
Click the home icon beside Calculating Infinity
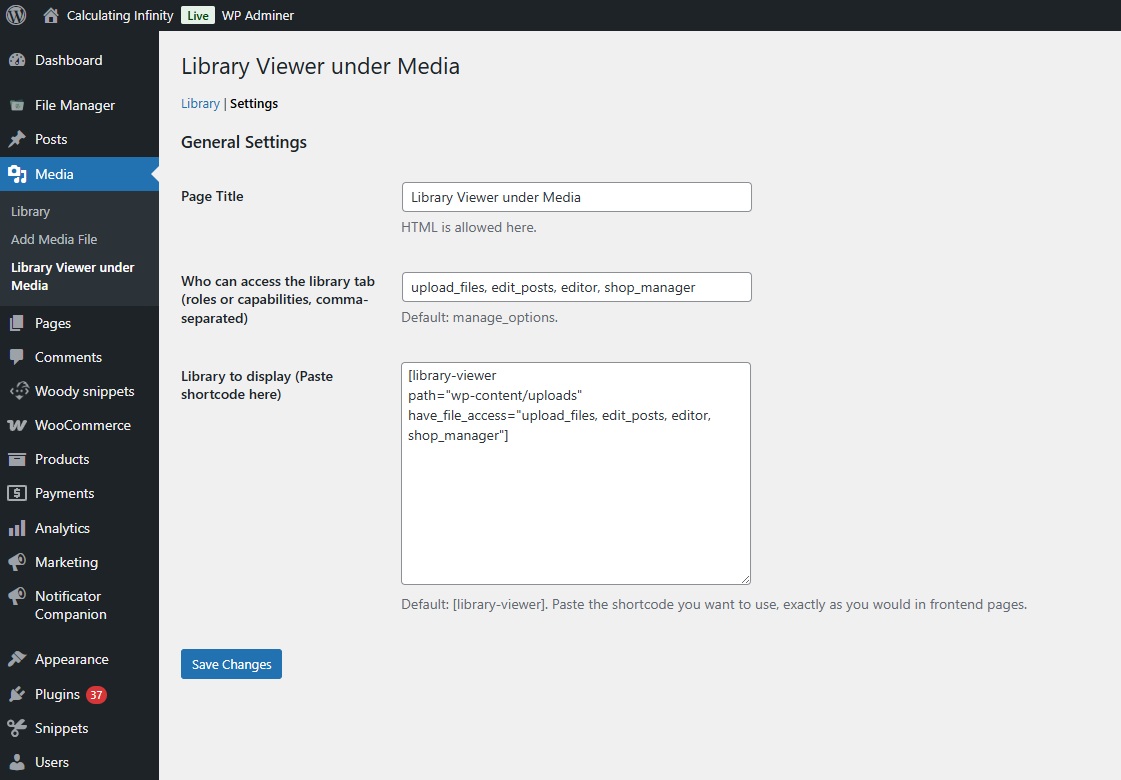(x=51, y=15)
